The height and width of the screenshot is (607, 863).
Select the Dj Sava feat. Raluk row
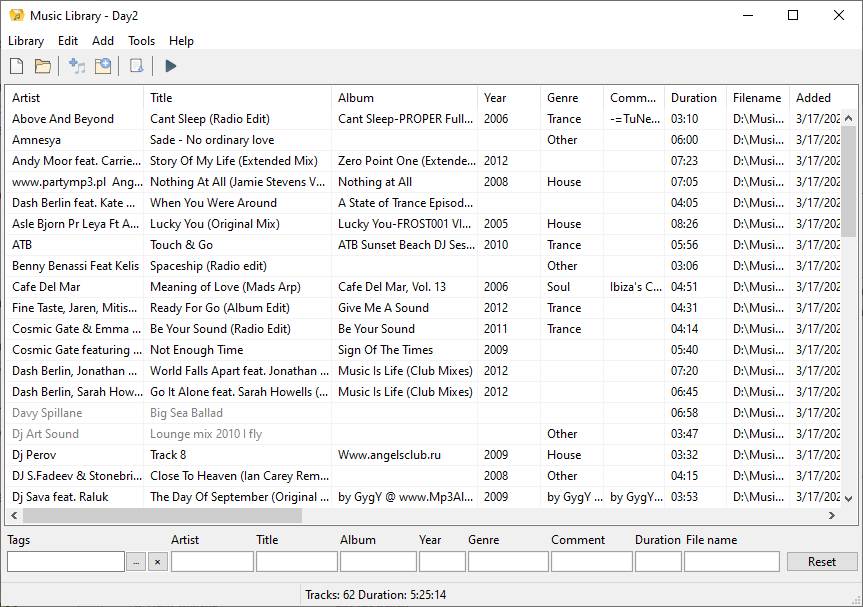pyautogui.click(x=423, y=497)
